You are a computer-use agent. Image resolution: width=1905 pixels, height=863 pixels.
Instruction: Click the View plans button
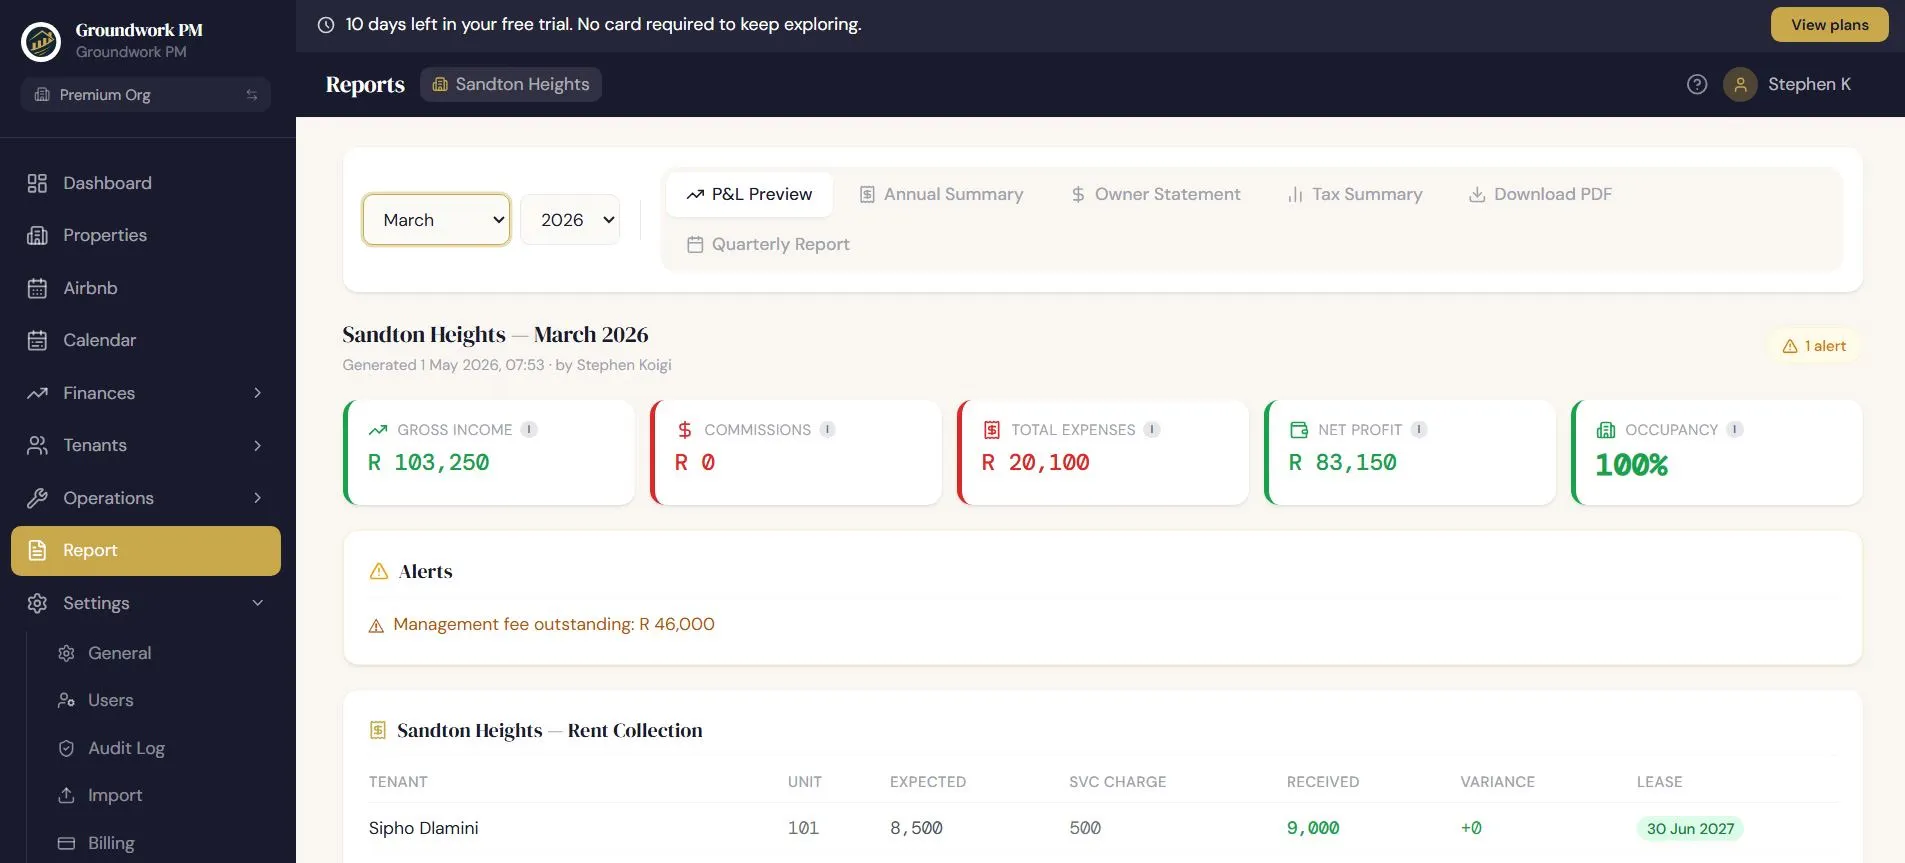coord(1829,25)
